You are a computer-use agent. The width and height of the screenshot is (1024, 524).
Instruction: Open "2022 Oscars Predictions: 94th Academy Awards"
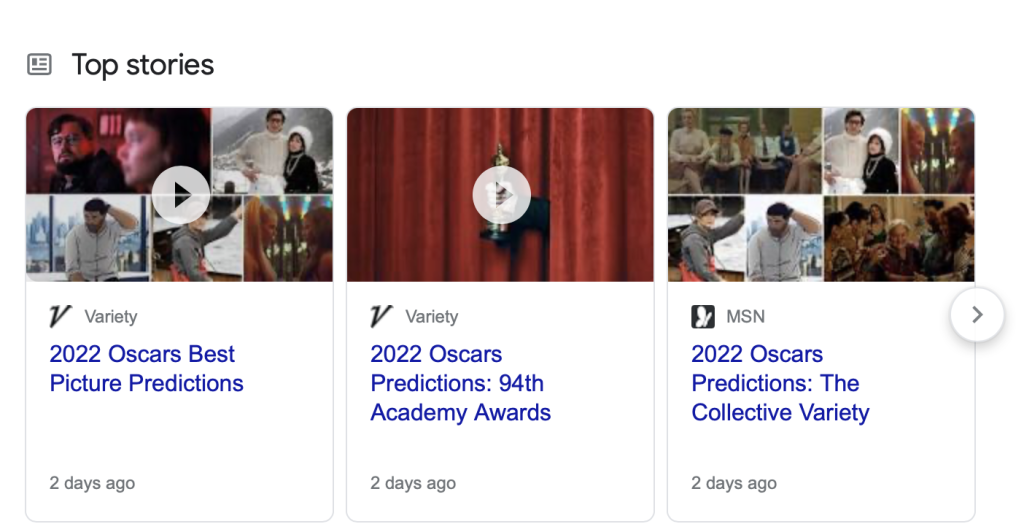pos(460,383)
